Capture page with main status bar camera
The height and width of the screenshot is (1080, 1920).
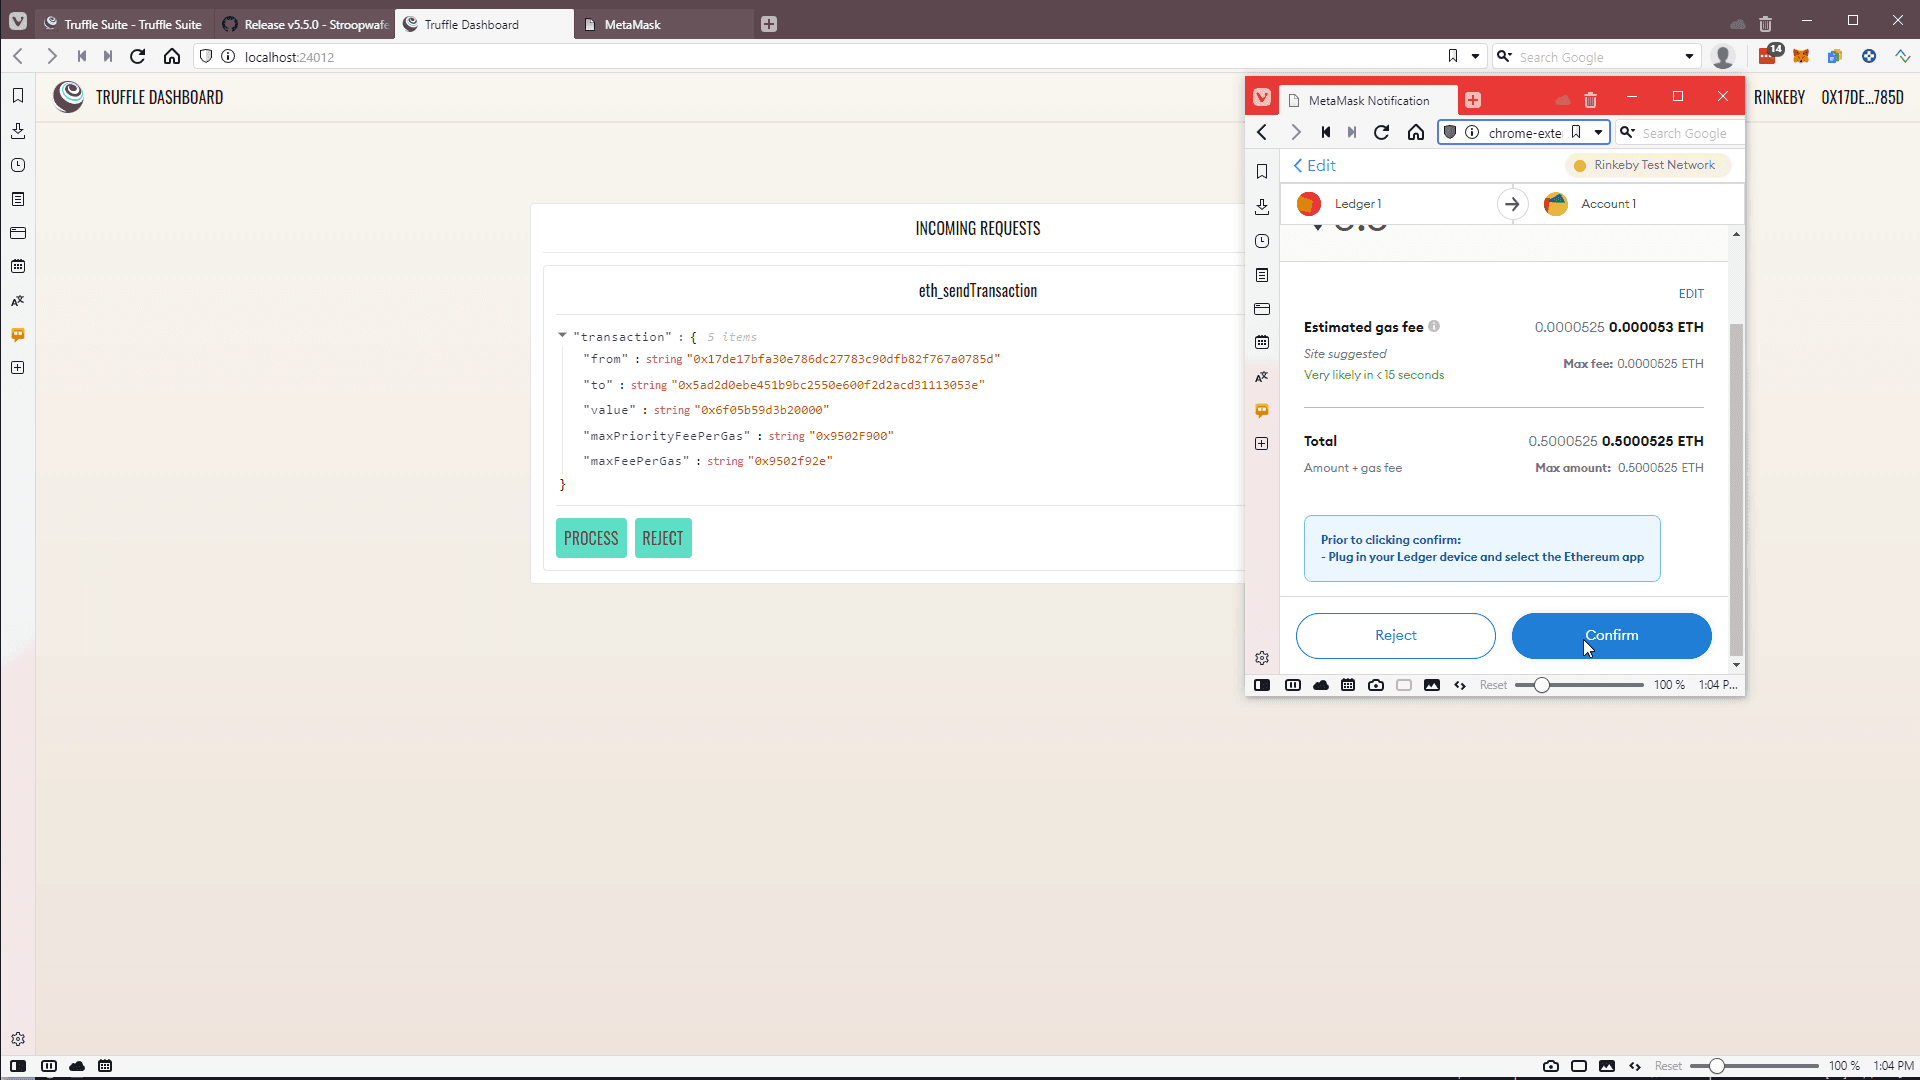pos(1551,1066)
